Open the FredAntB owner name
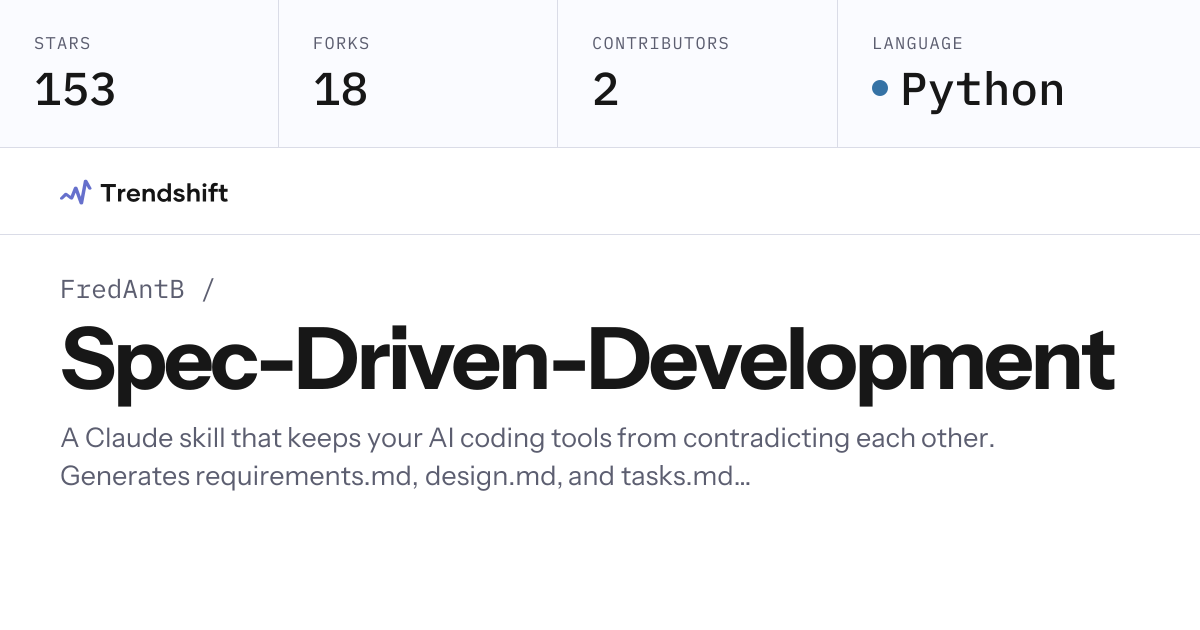This screenshot has width=1200, height=630. tap(122, 290)
